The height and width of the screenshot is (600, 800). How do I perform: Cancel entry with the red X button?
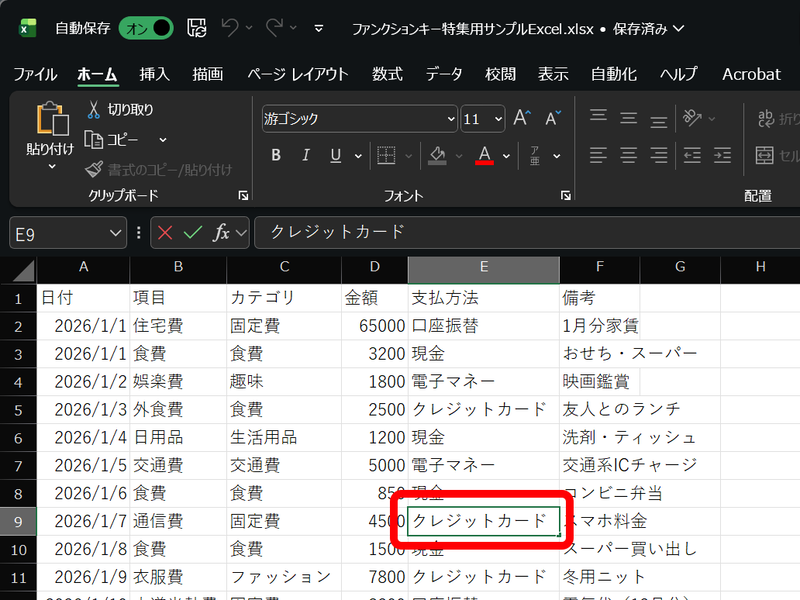pos(167,232)
